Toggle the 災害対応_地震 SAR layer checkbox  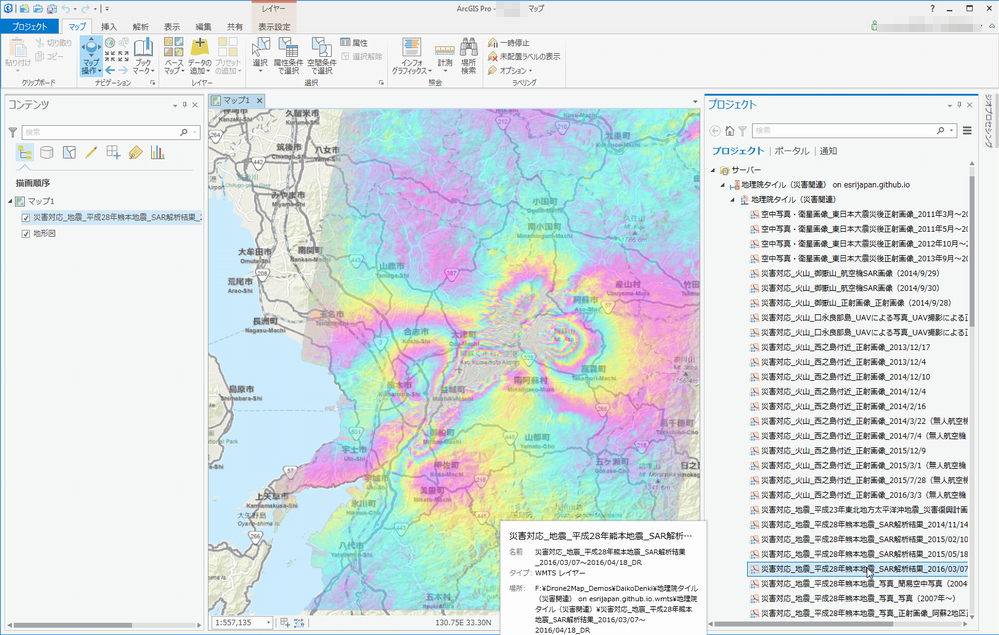[26, 217]
